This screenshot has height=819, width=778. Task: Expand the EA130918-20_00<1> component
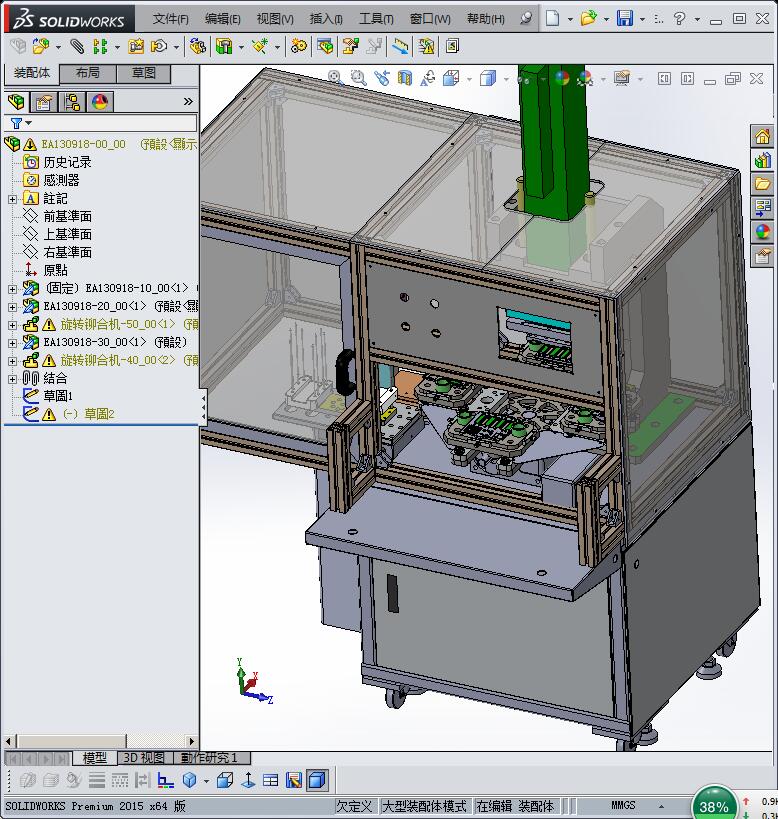pyautogui.click(x=13, y=307)
